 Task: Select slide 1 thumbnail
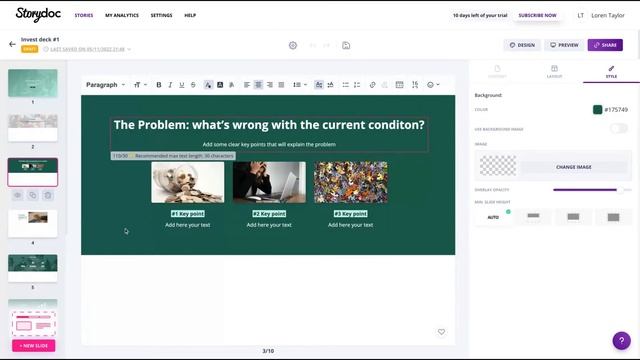(33, 83)
